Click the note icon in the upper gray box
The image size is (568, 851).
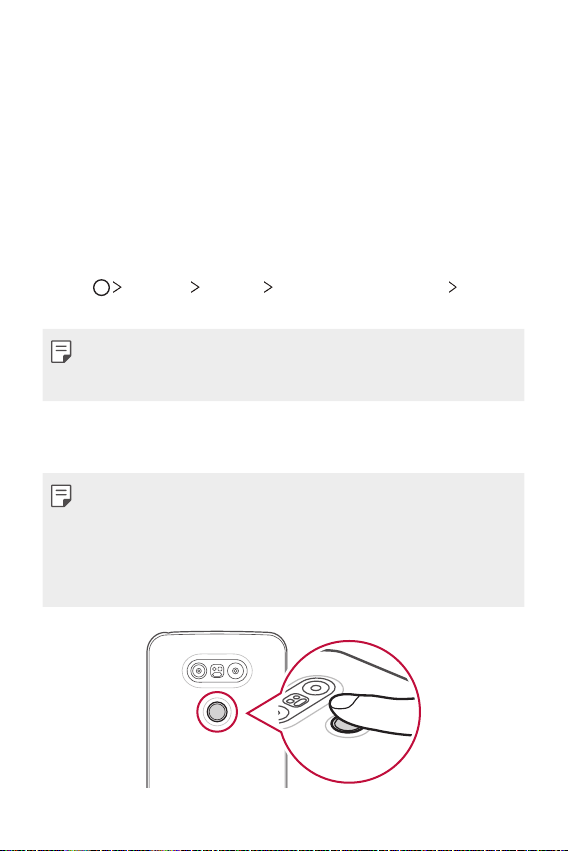point(61,352)
